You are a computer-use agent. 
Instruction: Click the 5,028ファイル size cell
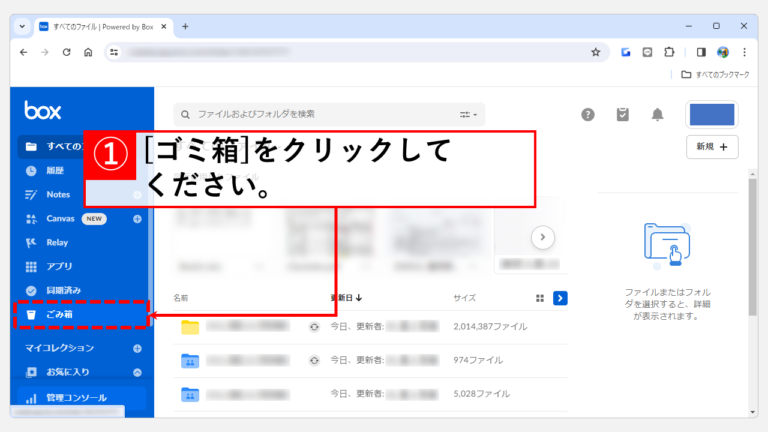[x=481, y=394]
